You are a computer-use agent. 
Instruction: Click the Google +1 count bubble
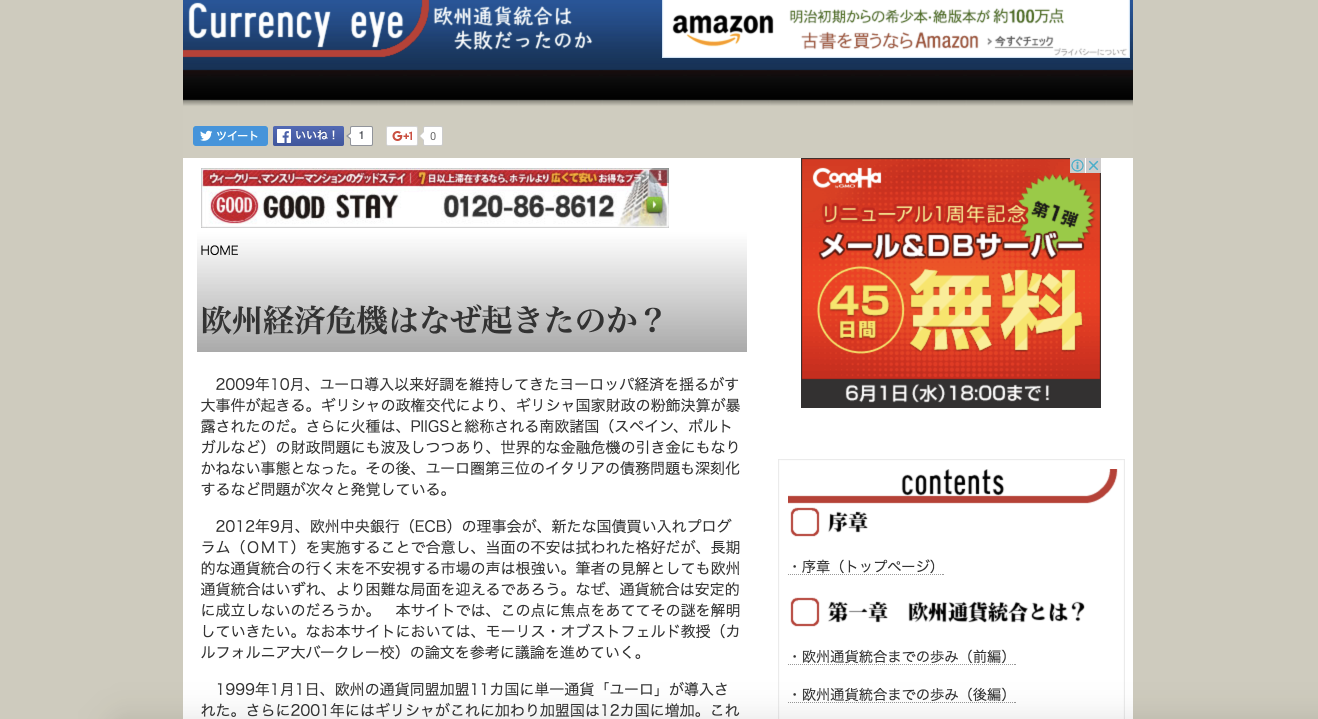432,136
